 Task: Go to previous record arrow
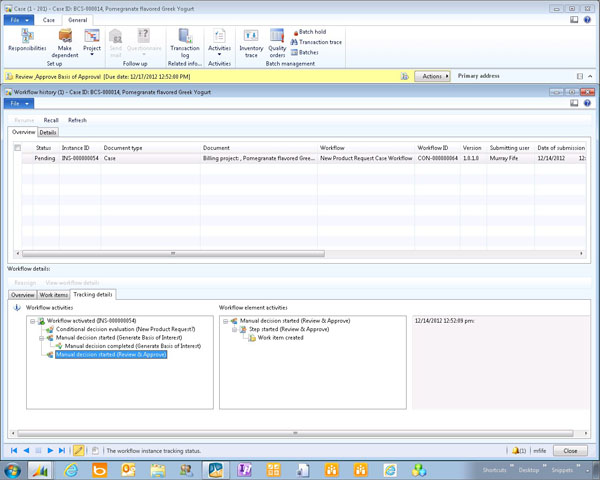[26, 451]
